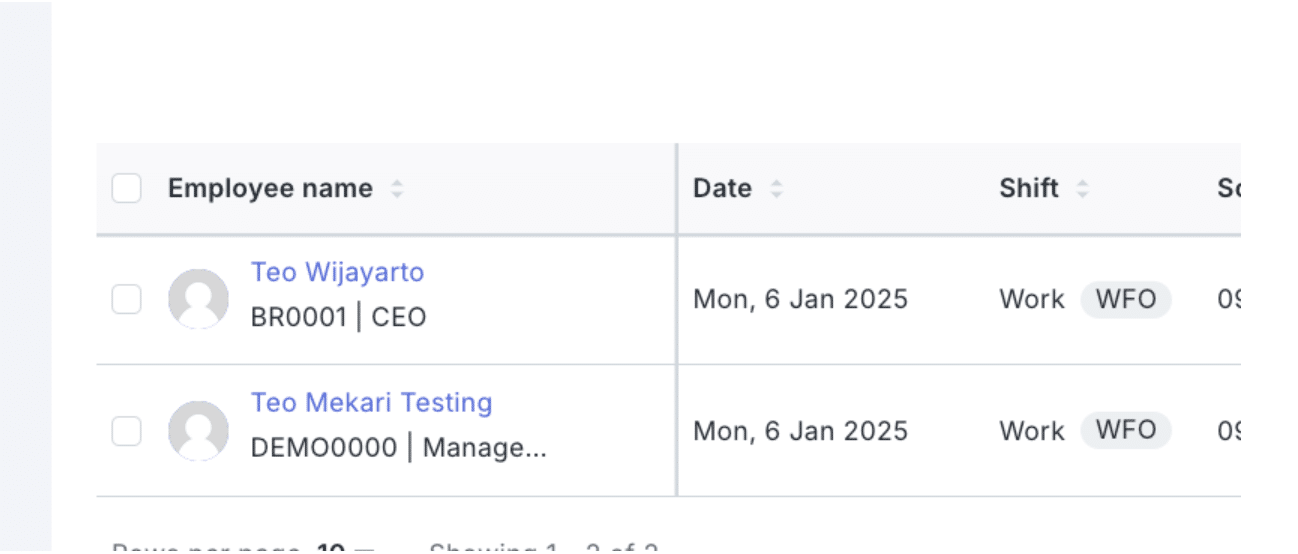Tick the checkbox for Teo Wijayarto
This screenshot has height=554, width=1298.
click(126, 299)
